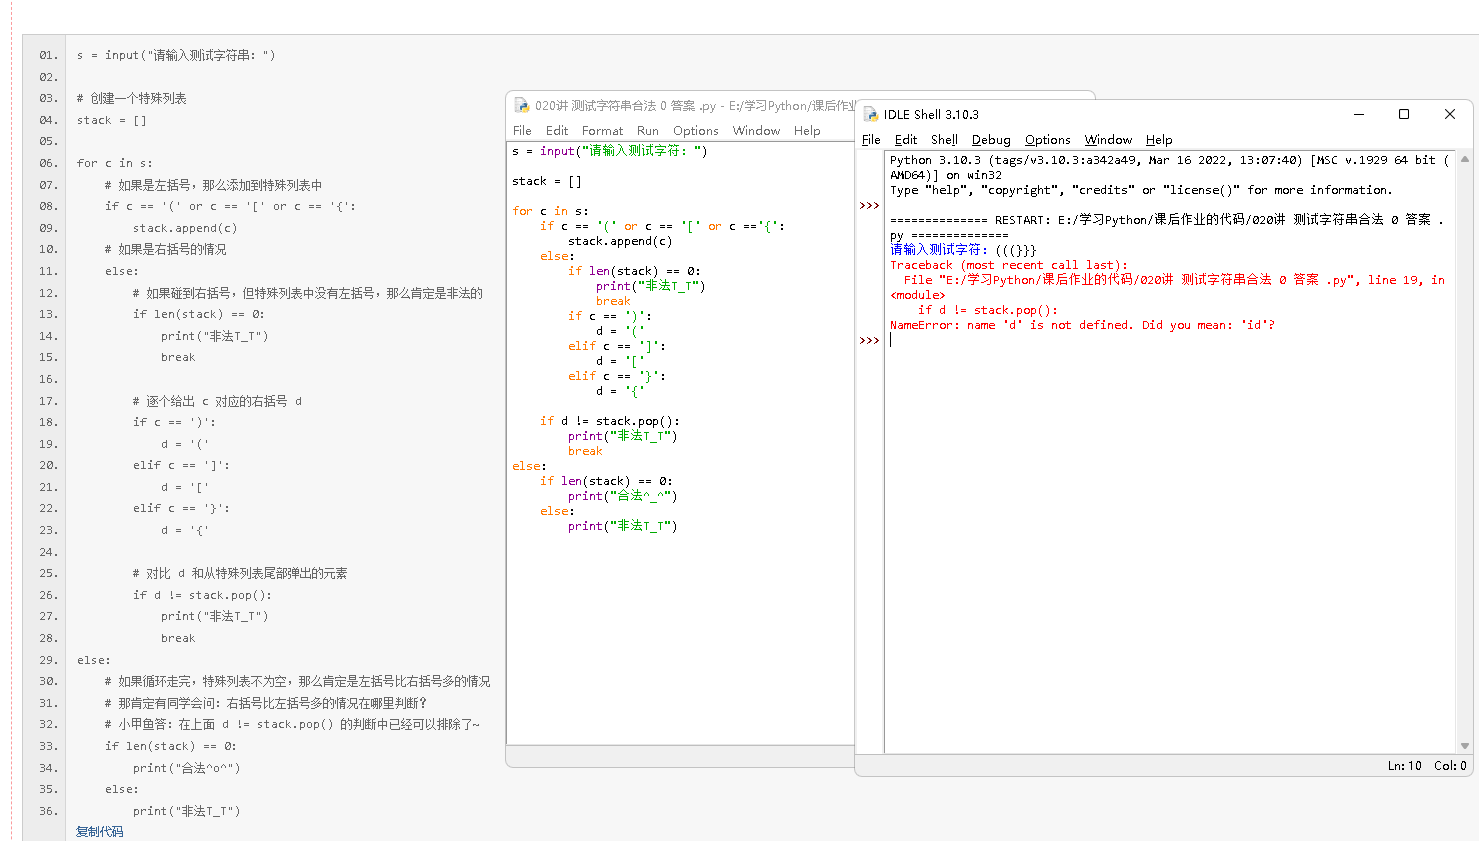Click 'Ln: 10' in shell status bar
Image resolution: width=1479 pixels, height=841 pixels.
pyautogui.click(x=1404, y=766)
